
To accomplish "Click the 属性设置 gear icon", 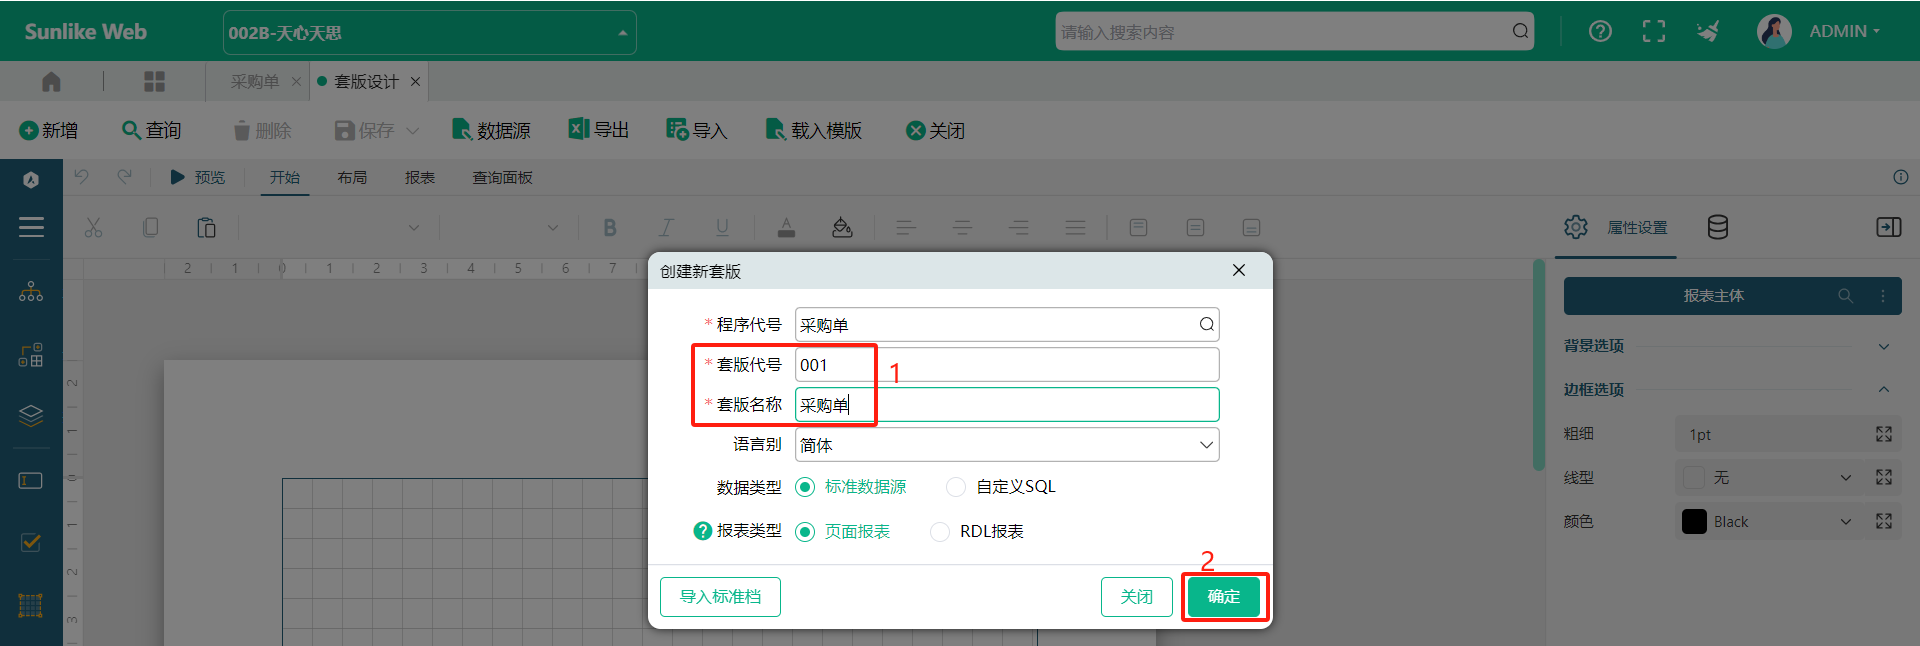I will (1576, 227).
